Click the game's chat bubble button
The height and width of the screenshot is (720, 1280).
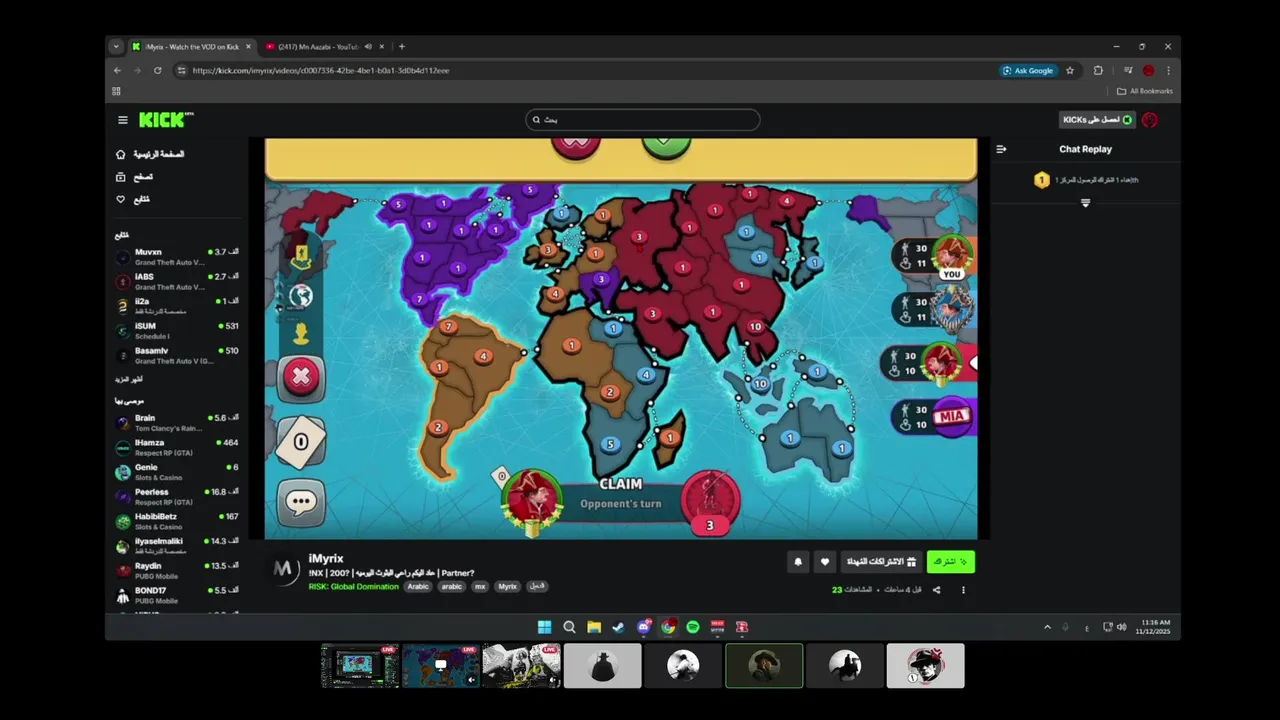click(x=301, y=501)
